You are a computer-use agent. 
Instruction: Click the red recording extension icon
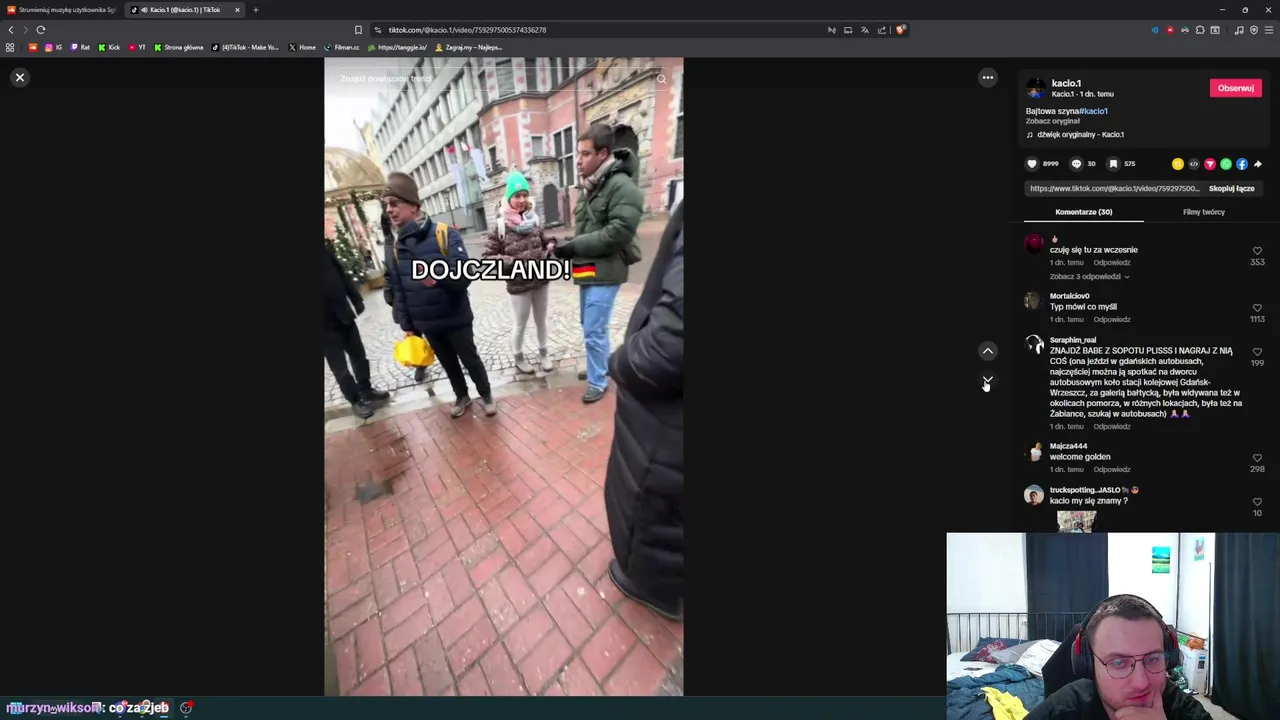pos(1170,30)
